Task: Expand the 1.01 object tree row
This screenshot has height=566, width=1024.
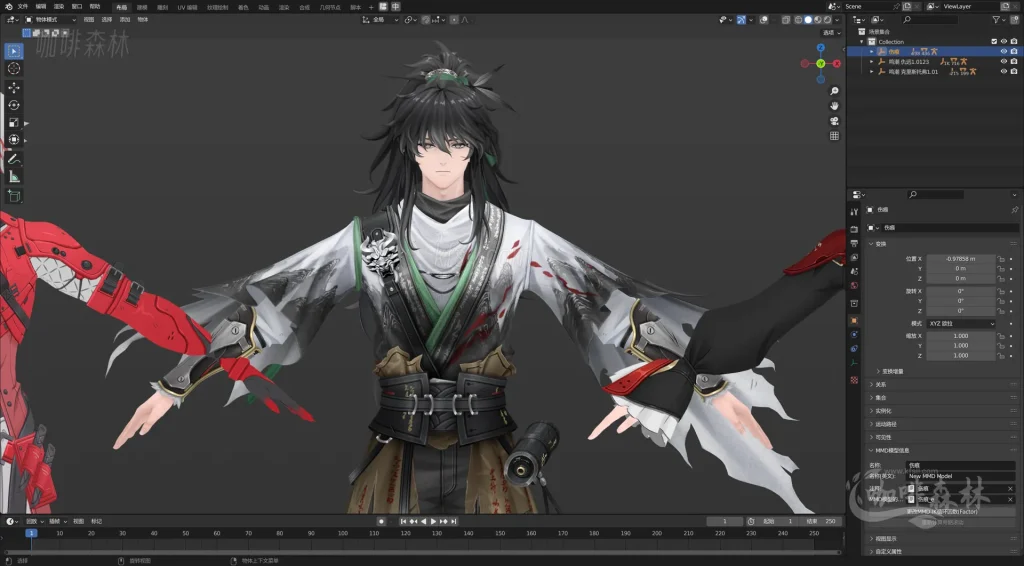Action: tap(871, 72)
